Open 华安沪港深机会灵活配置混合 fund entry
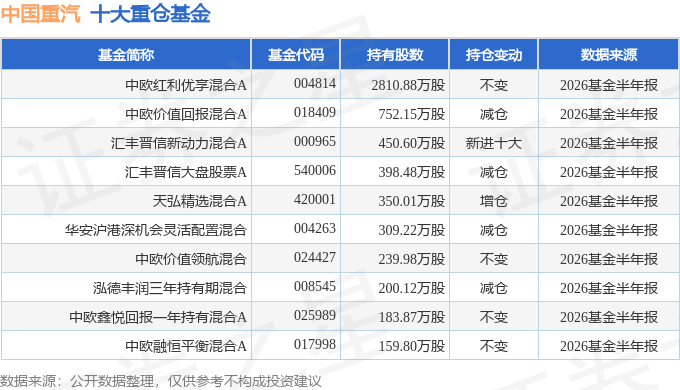Screen dimensions: 680x390 156,230
